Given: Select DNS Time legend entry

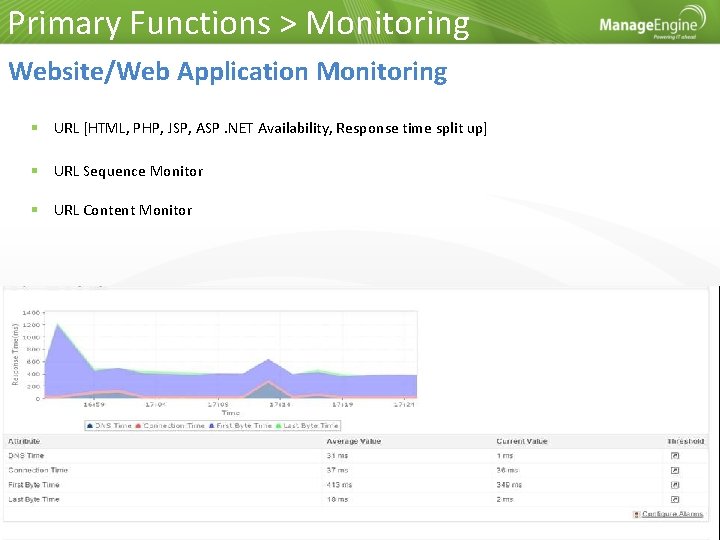Looking at the screenshot, I should [109, 426].
